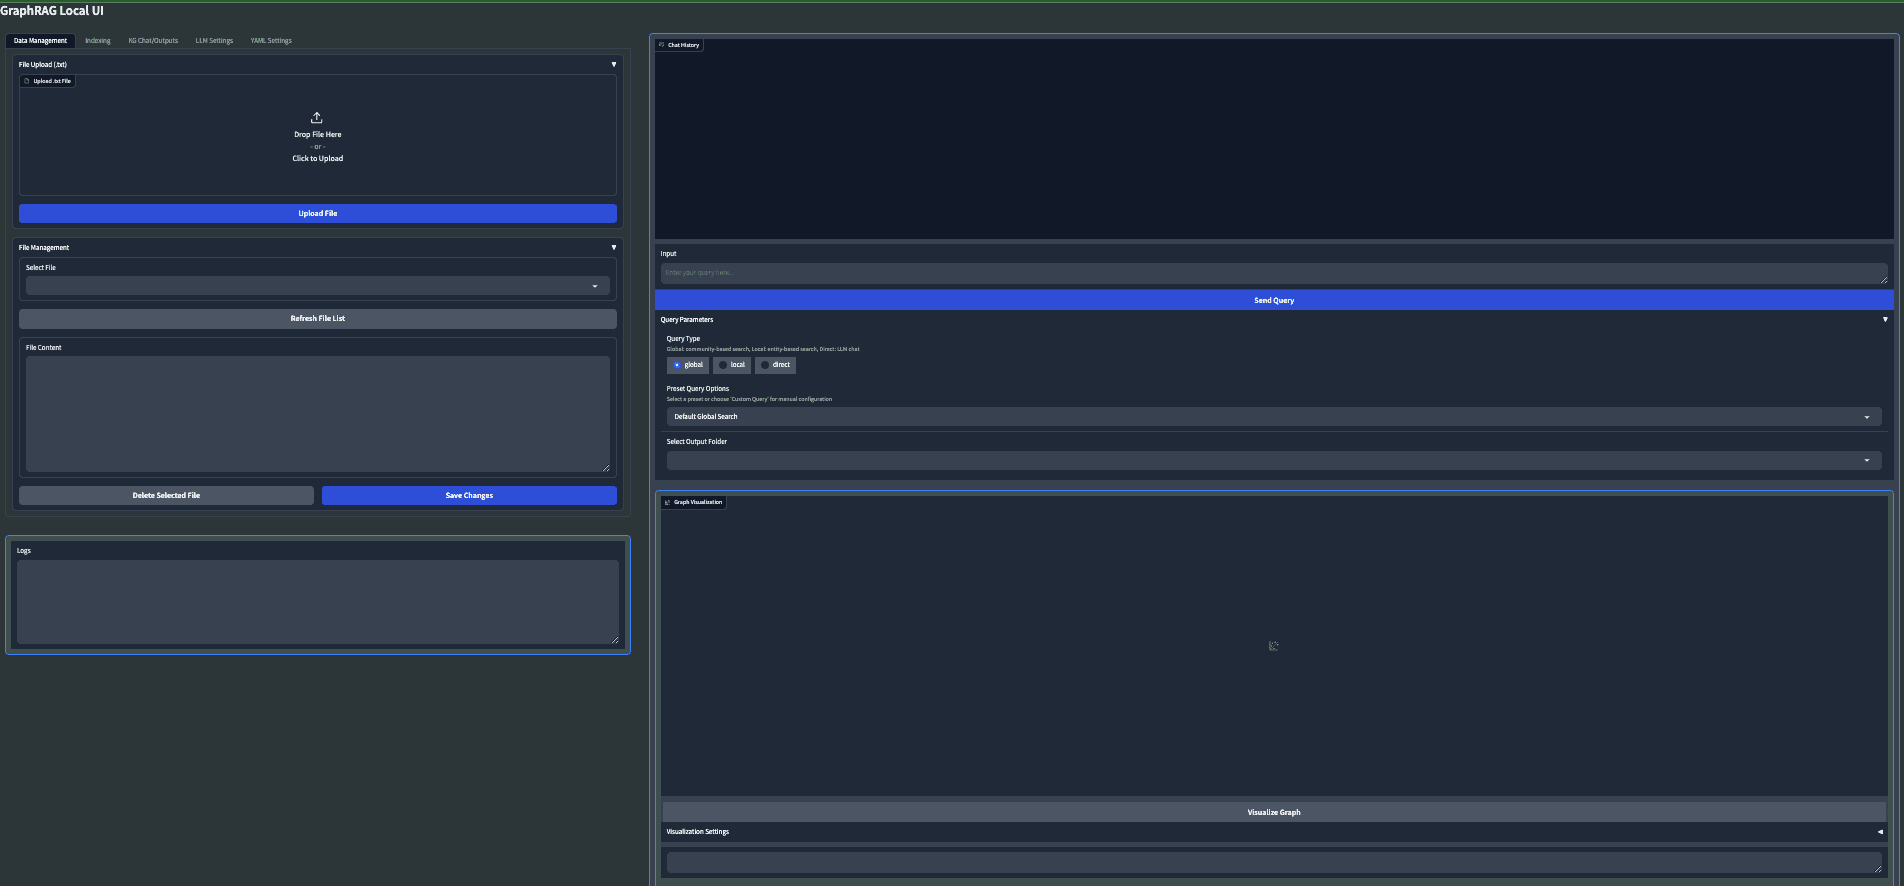The height and width of the screenshot is (886, 1904).
Task: Open the KG Chat/Outputs tab
Action: [x=153, y=41]
